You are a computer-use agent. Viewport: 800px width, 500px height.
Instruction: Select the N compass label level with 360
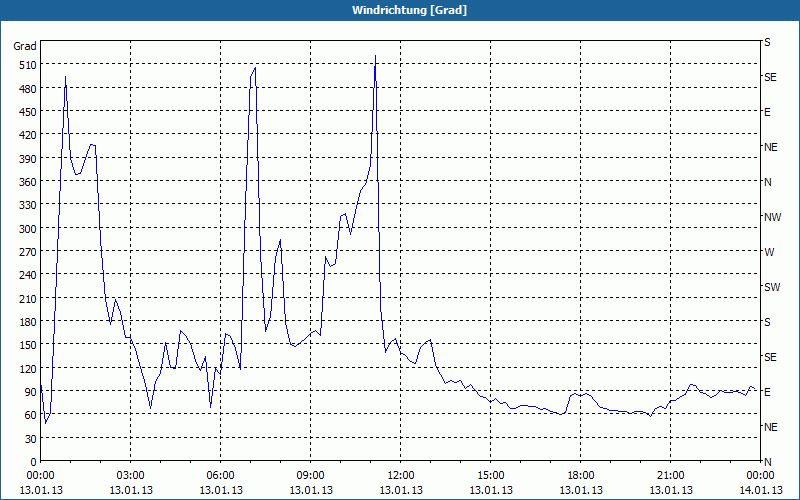tap(767, 182)
